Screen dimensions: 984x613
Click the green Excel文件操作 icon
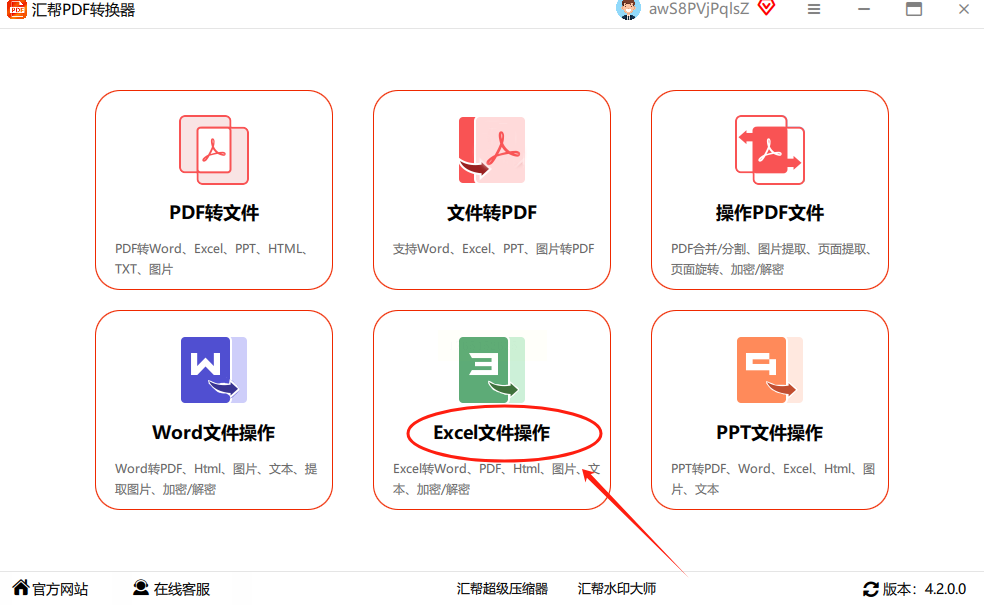(x=492, y=370)
